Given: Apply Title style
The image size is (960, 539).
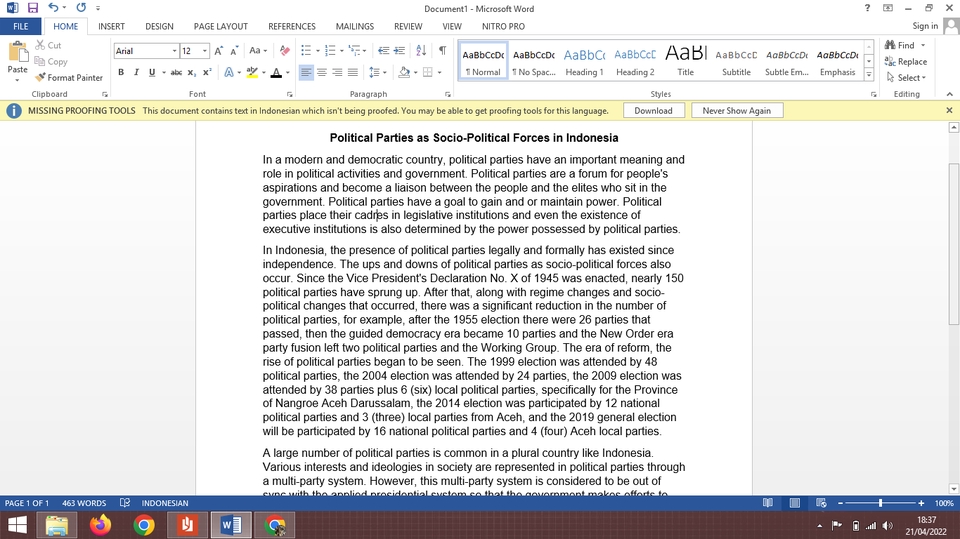Looking at the screenshot, I should click(686, 61).
